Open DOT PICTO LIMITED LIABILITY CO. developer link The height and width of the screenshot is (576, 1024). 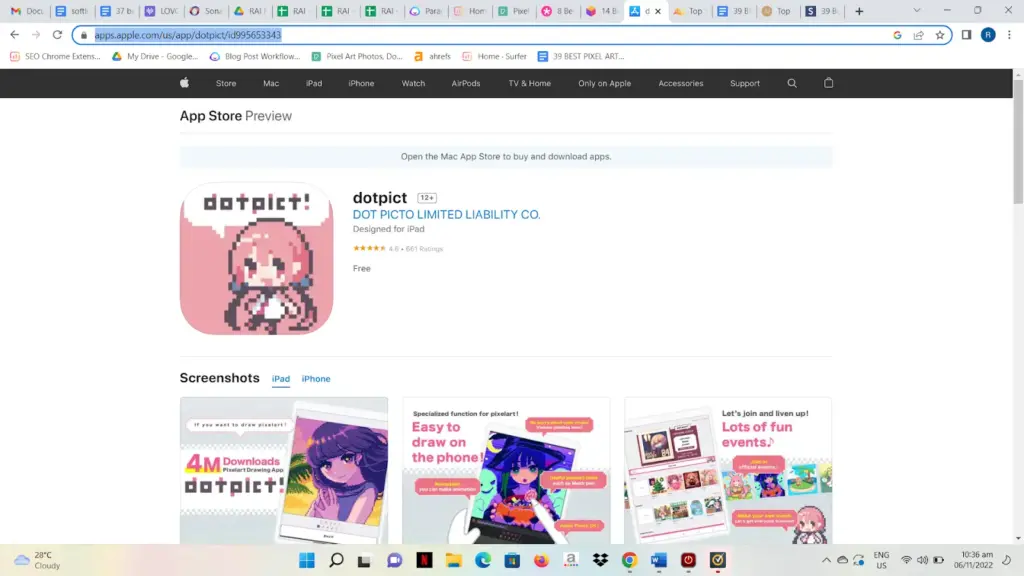tap(446, 215)
